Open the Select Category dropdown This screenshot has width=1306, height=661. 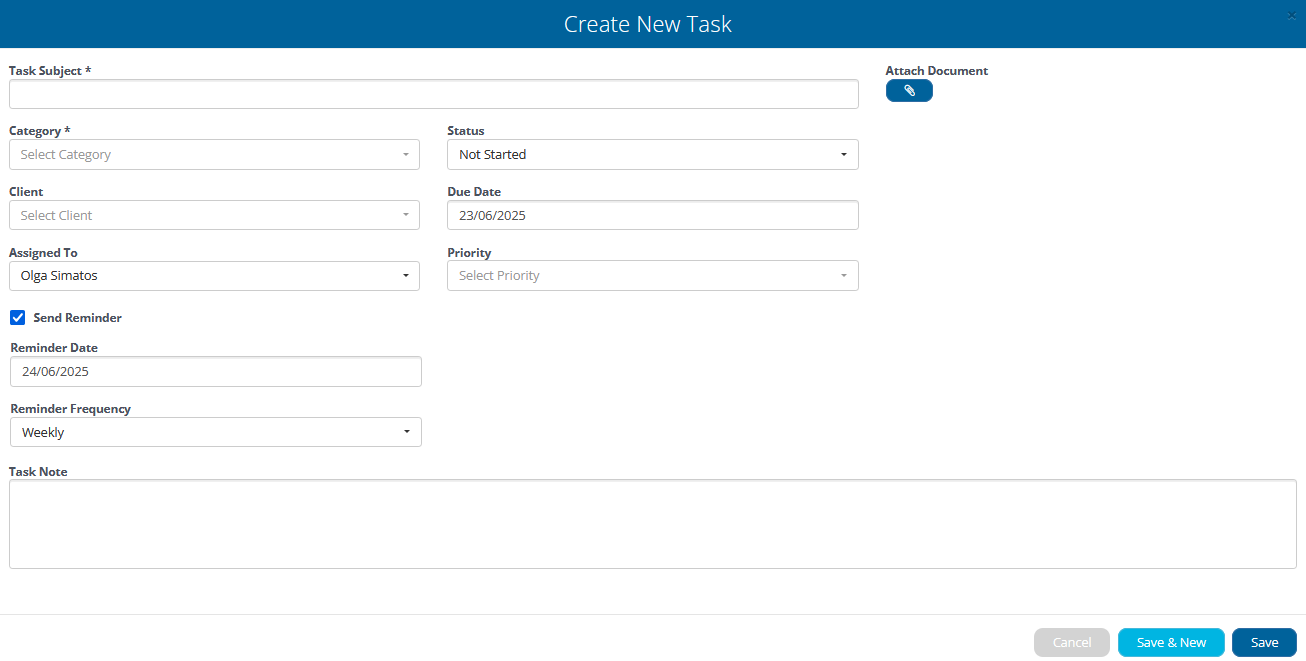point(214,155)
